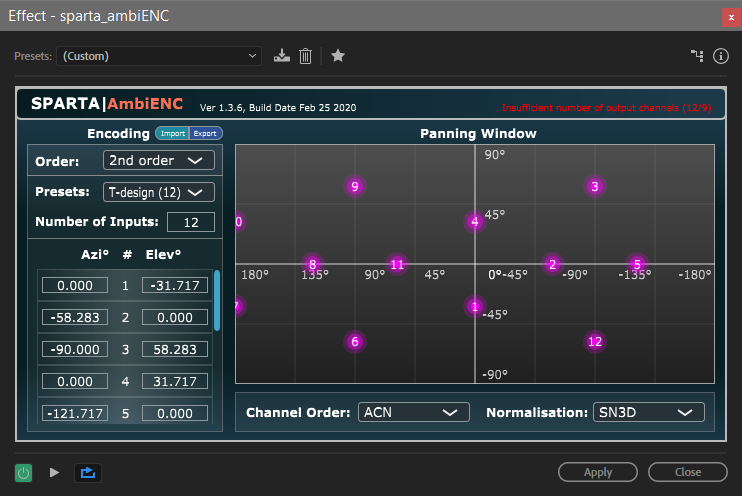Open the Channel Order ACN dropdown
This screenshot has width=742, height=496.
tap(414, 412)
